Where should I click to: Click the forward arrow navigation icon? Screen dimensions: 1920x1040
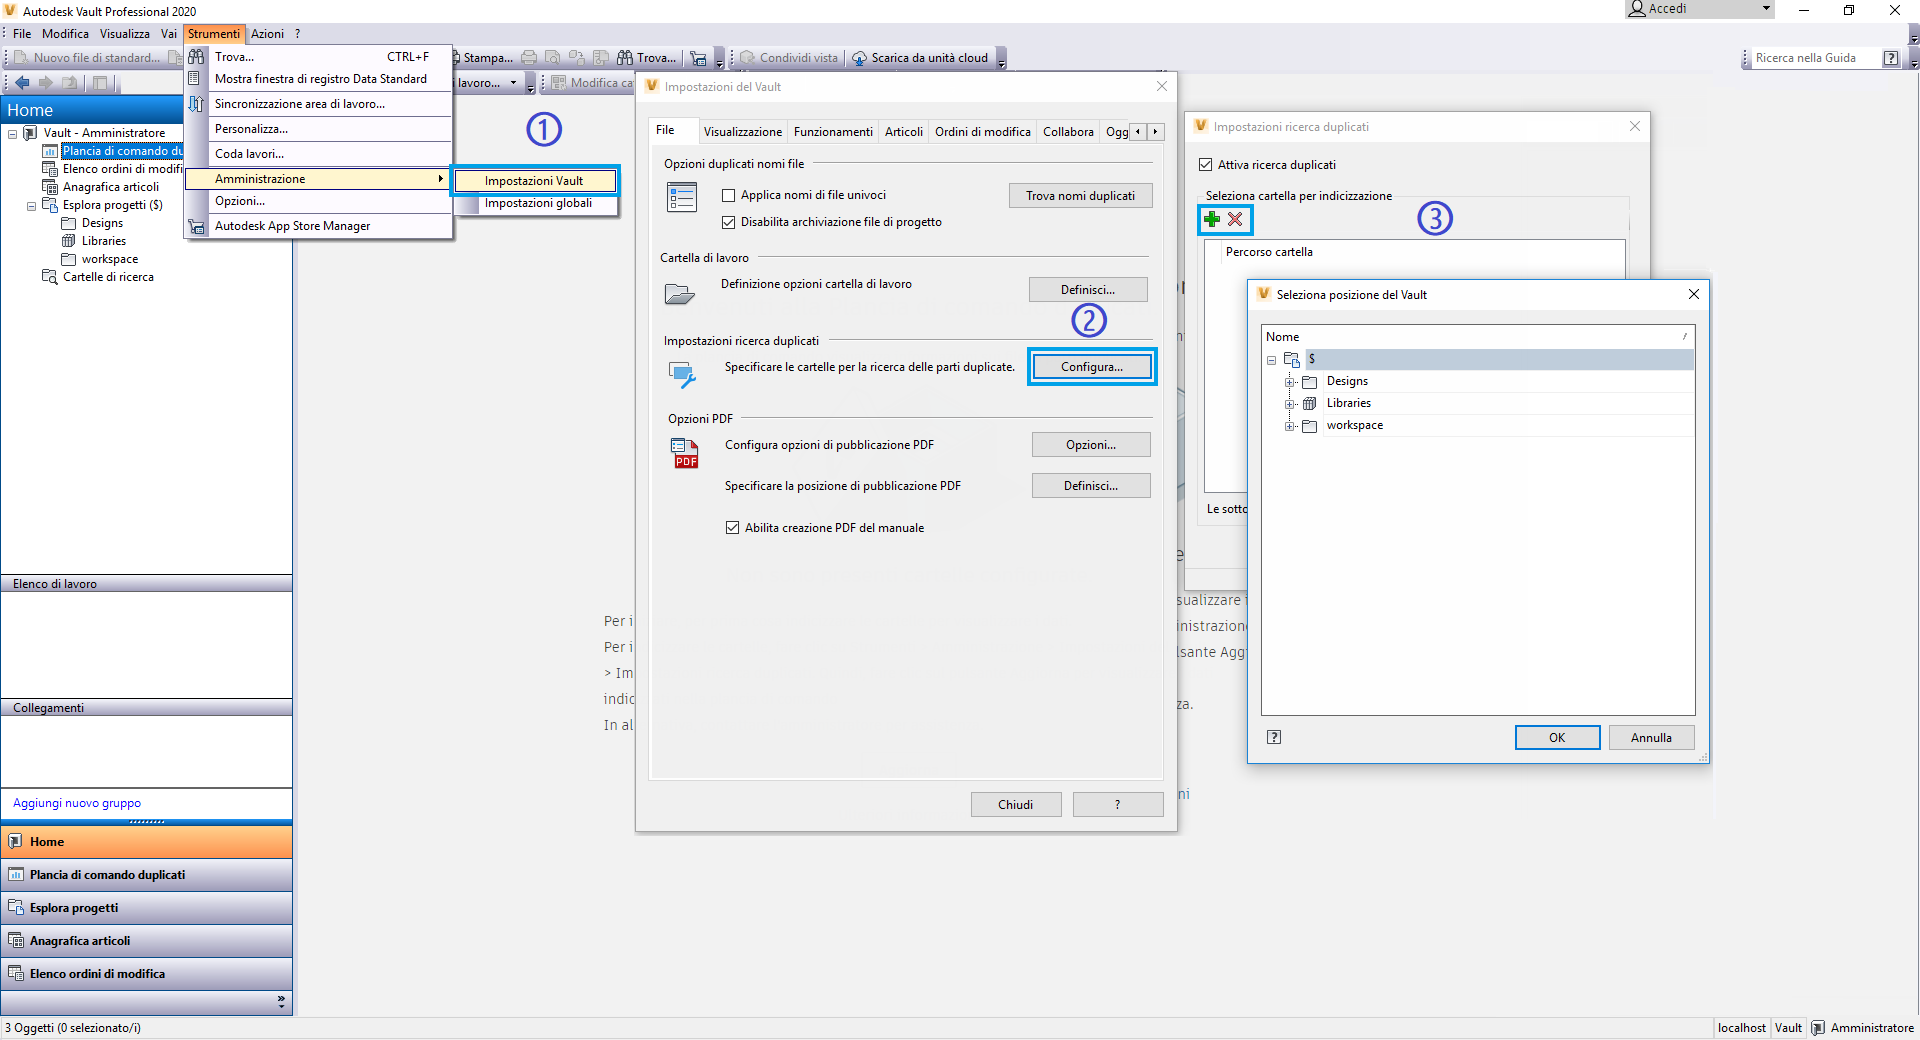45,83
